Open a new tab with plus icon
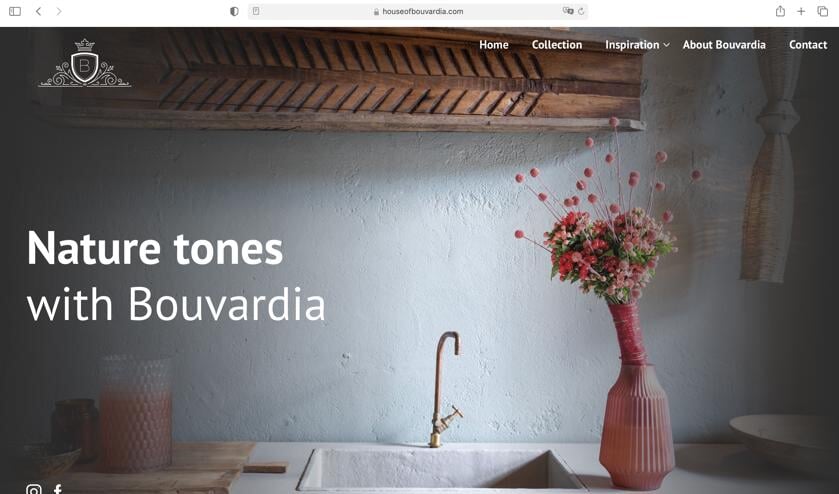The width and height of the screenshot is (839, 494). [x=801, y=11]
